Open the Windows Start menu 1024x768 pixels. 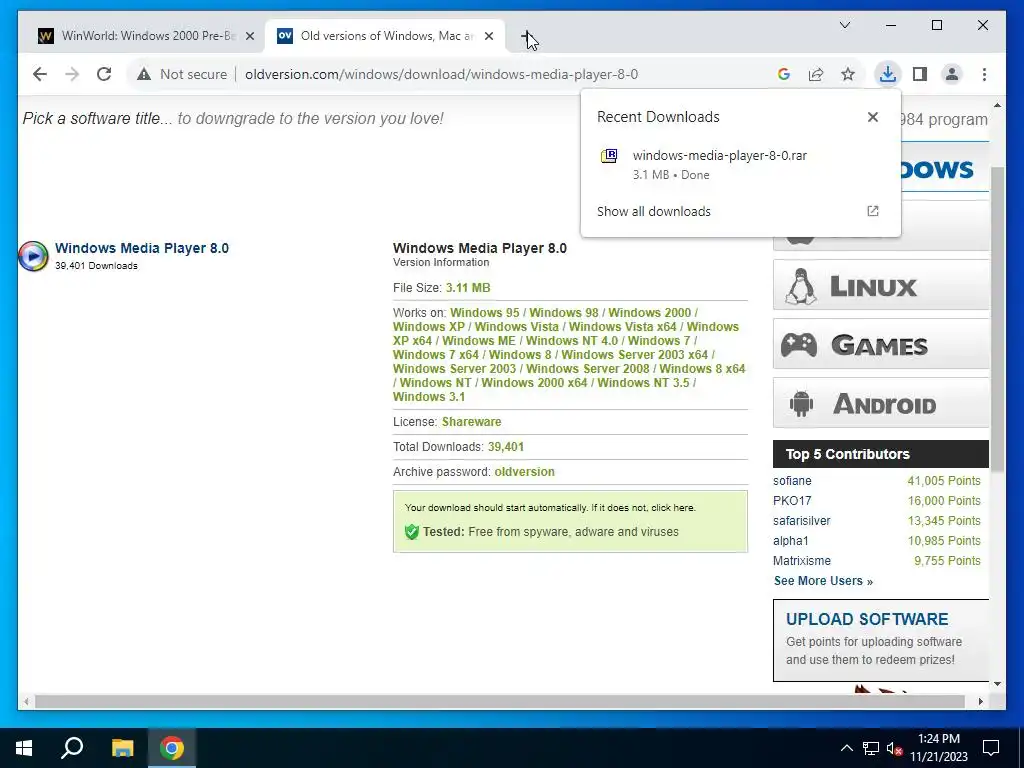[x=24, y=748]
